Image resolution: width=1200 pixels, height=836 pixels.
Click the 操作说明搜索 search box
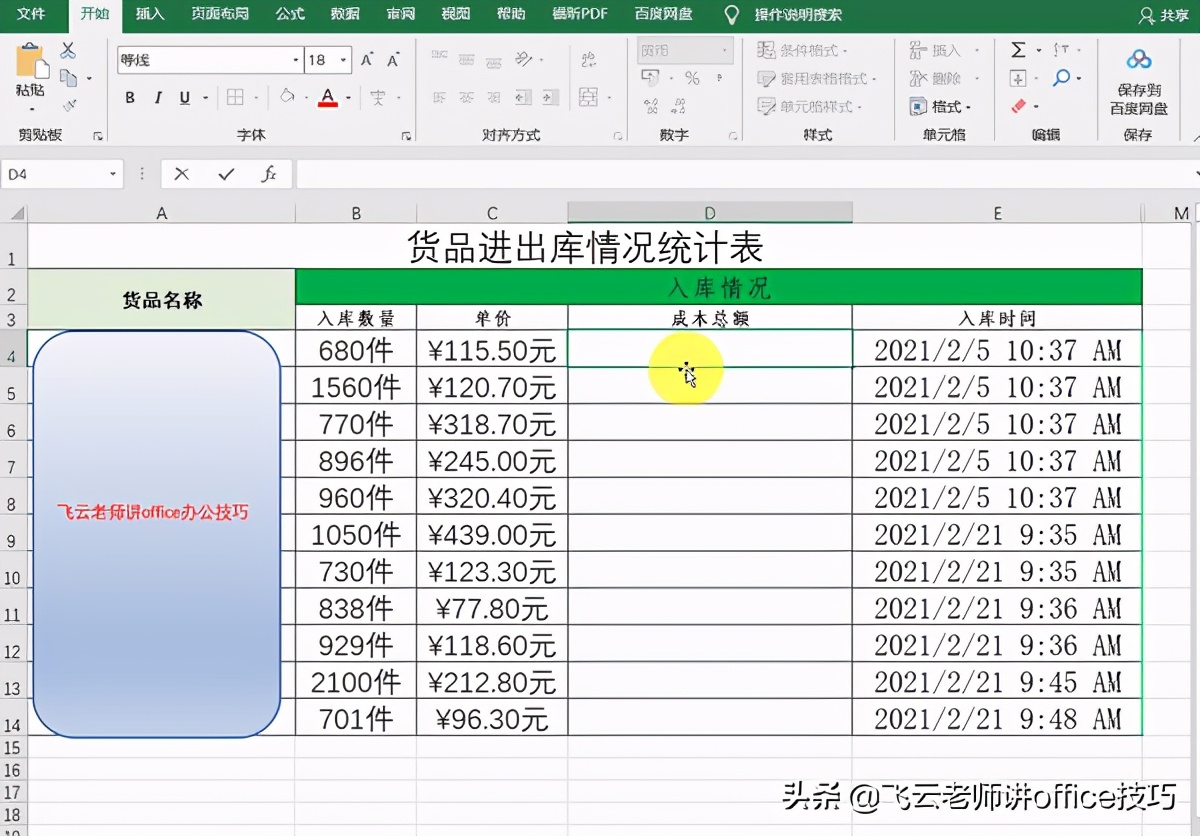[798, 15]
